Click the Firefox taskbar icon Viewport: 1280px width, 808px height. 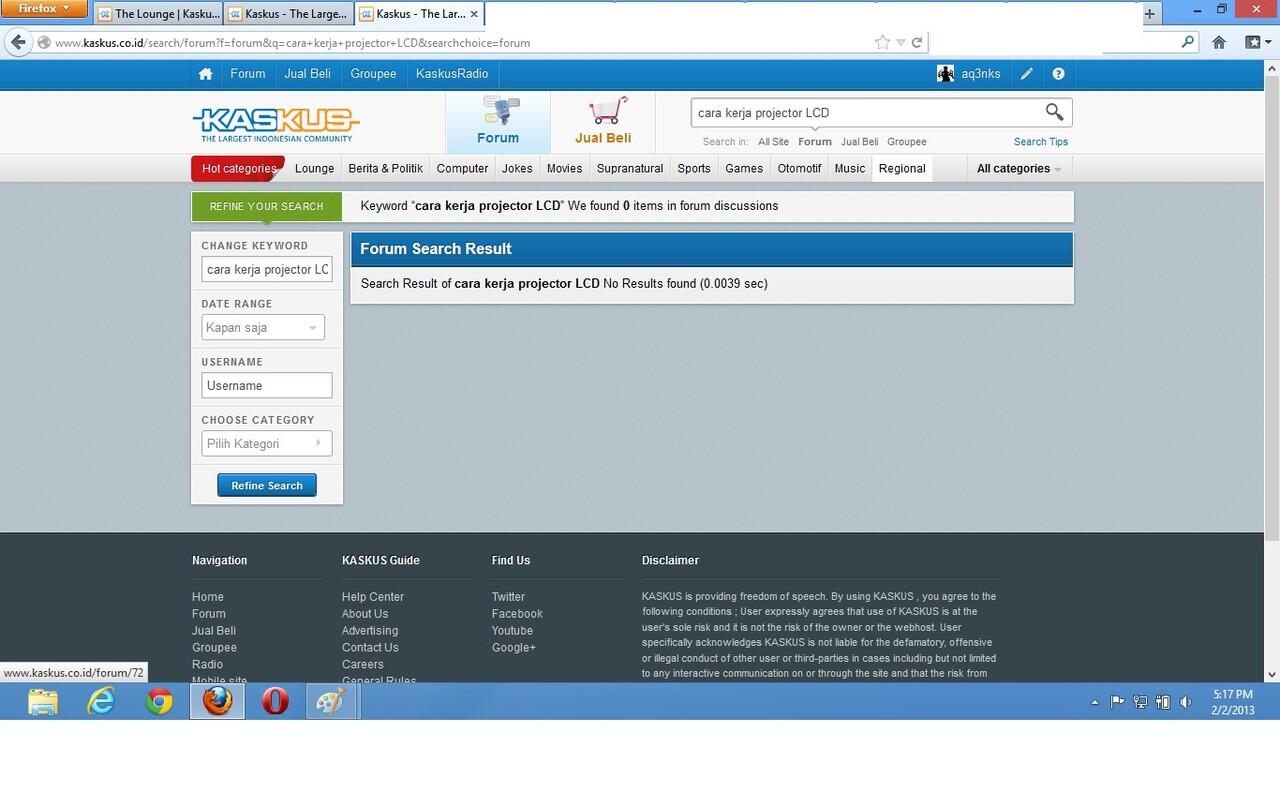pyautogui.click(x=217, y=702)
